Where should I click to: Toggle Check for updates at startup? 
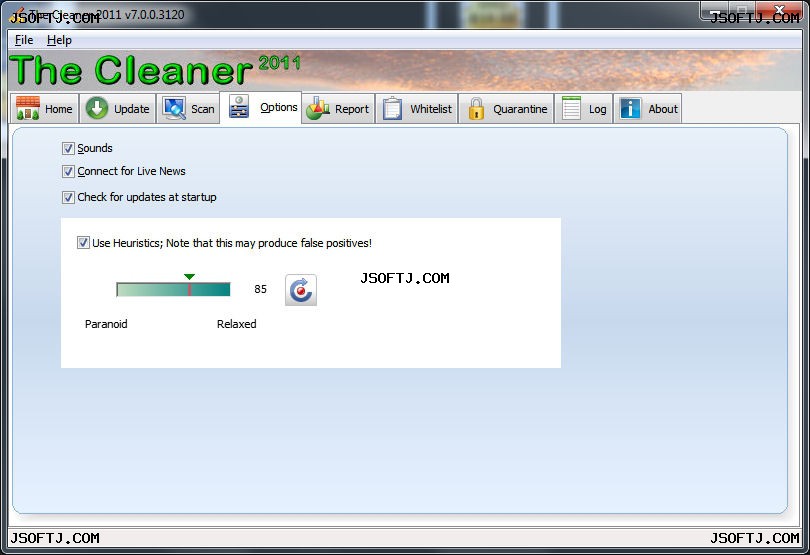(x=68, y=197)
